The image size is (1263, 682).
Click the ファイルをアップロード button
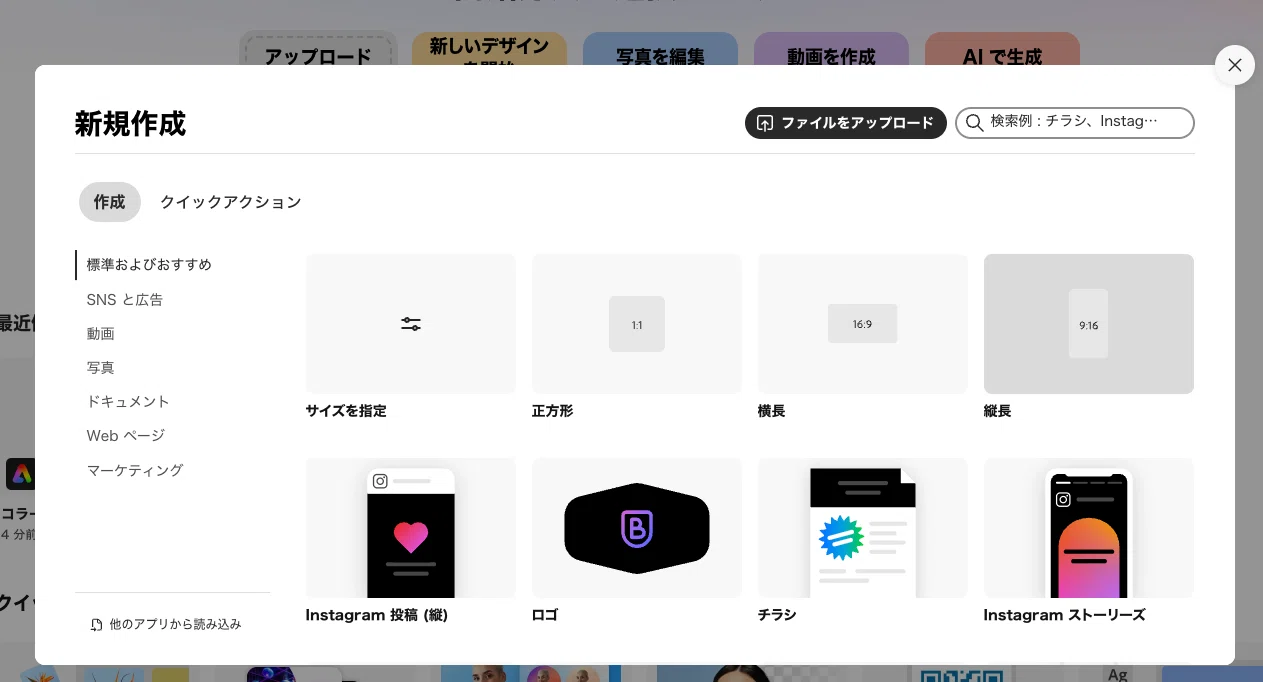[x=846, y=123]
